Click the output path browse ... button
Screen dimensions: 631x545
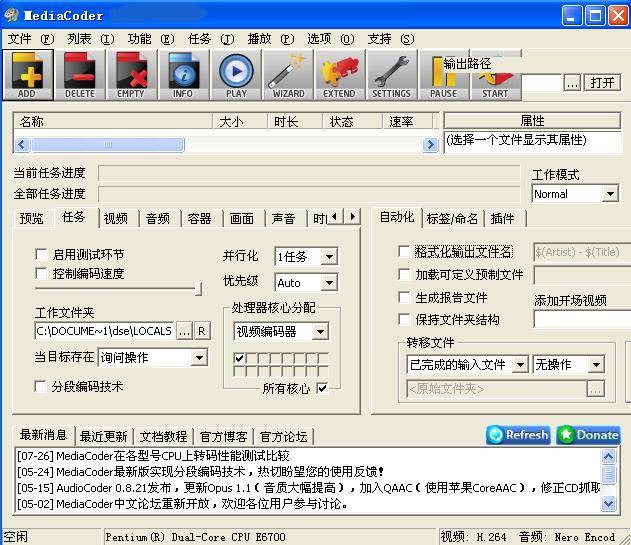pyautogui.click(x=572, y=83)
